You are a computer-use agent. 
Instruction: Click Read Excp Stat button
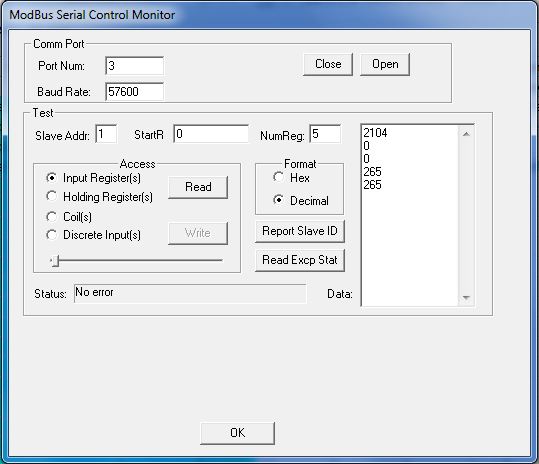click(300, 260)
